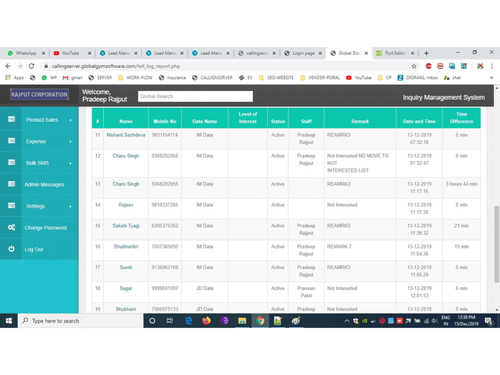This screenshot has width=500, height=375.
Task: Close the Global Data tab
Action: pyautogui.click(x=366, y=53)
